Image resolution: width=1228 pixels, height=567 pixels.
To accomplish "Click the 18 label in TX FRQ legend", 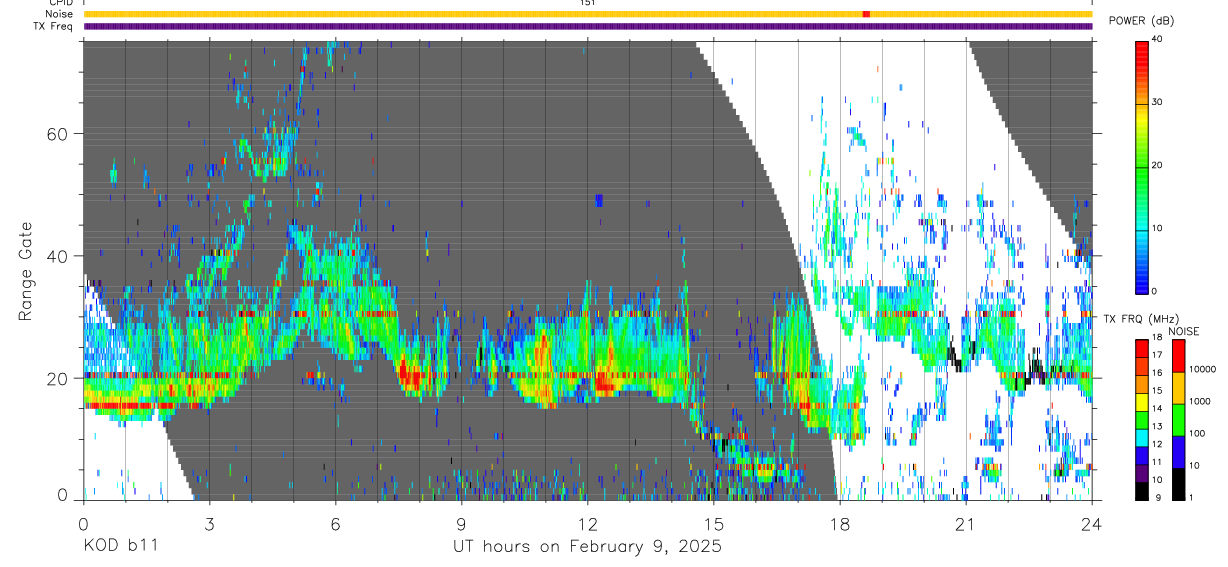I will (1156, 339).
